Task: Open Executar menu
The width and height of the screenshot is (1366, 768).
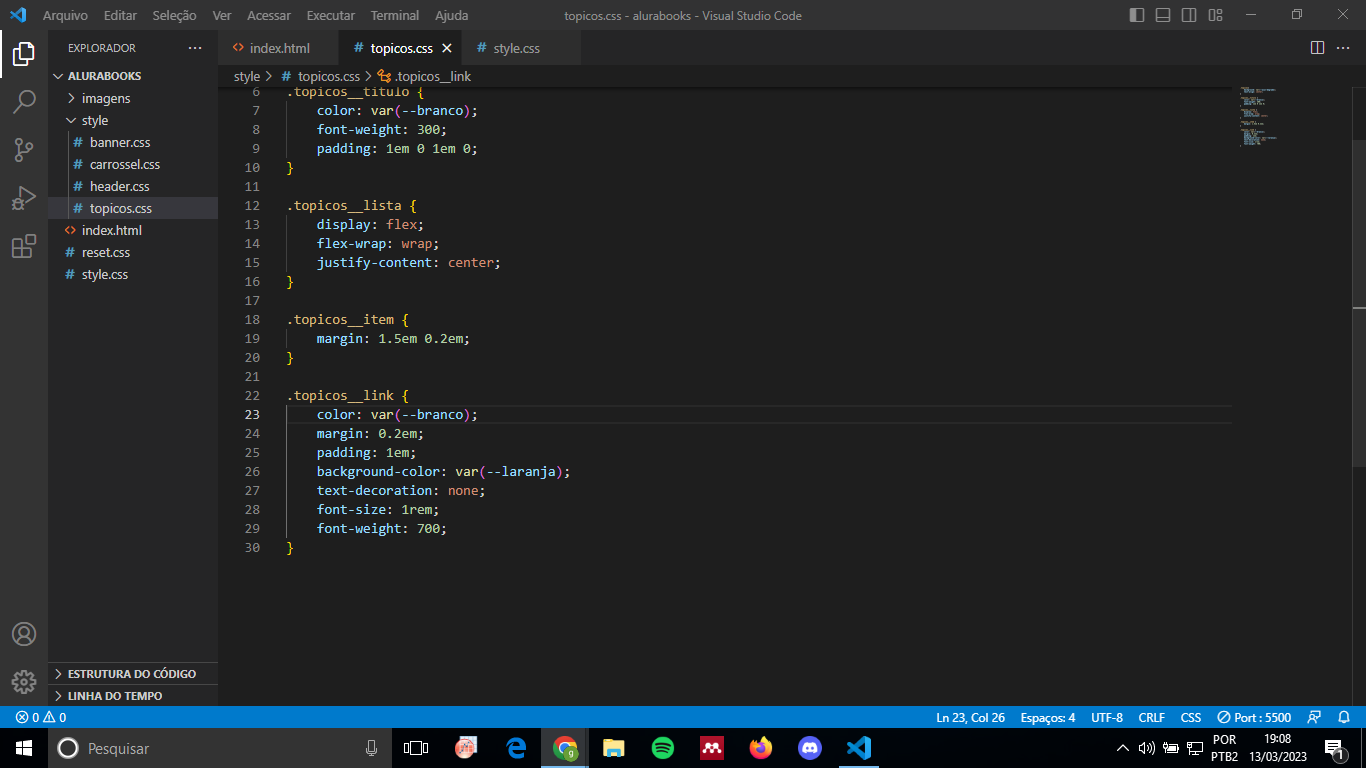Action: 330,15
